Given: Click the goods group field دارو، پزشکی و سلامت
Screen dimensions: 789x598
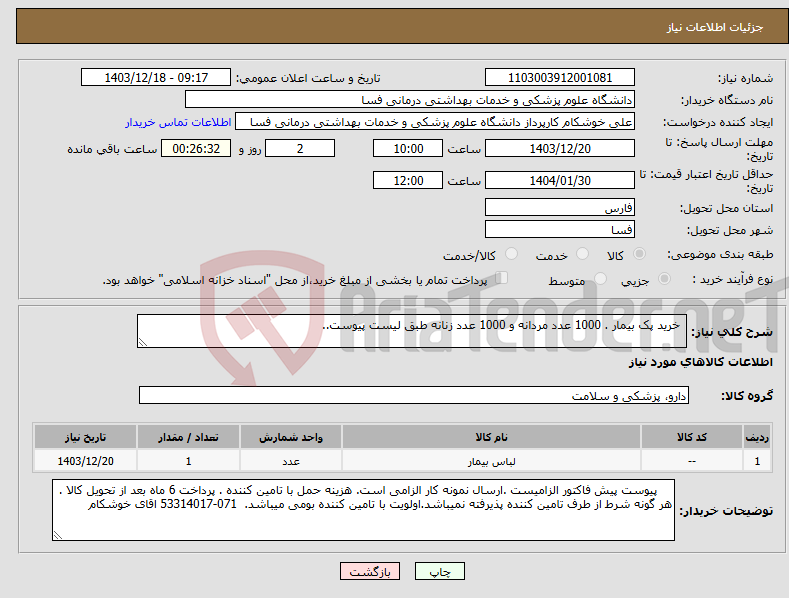Looking at the screenshot, I should 414,395.
